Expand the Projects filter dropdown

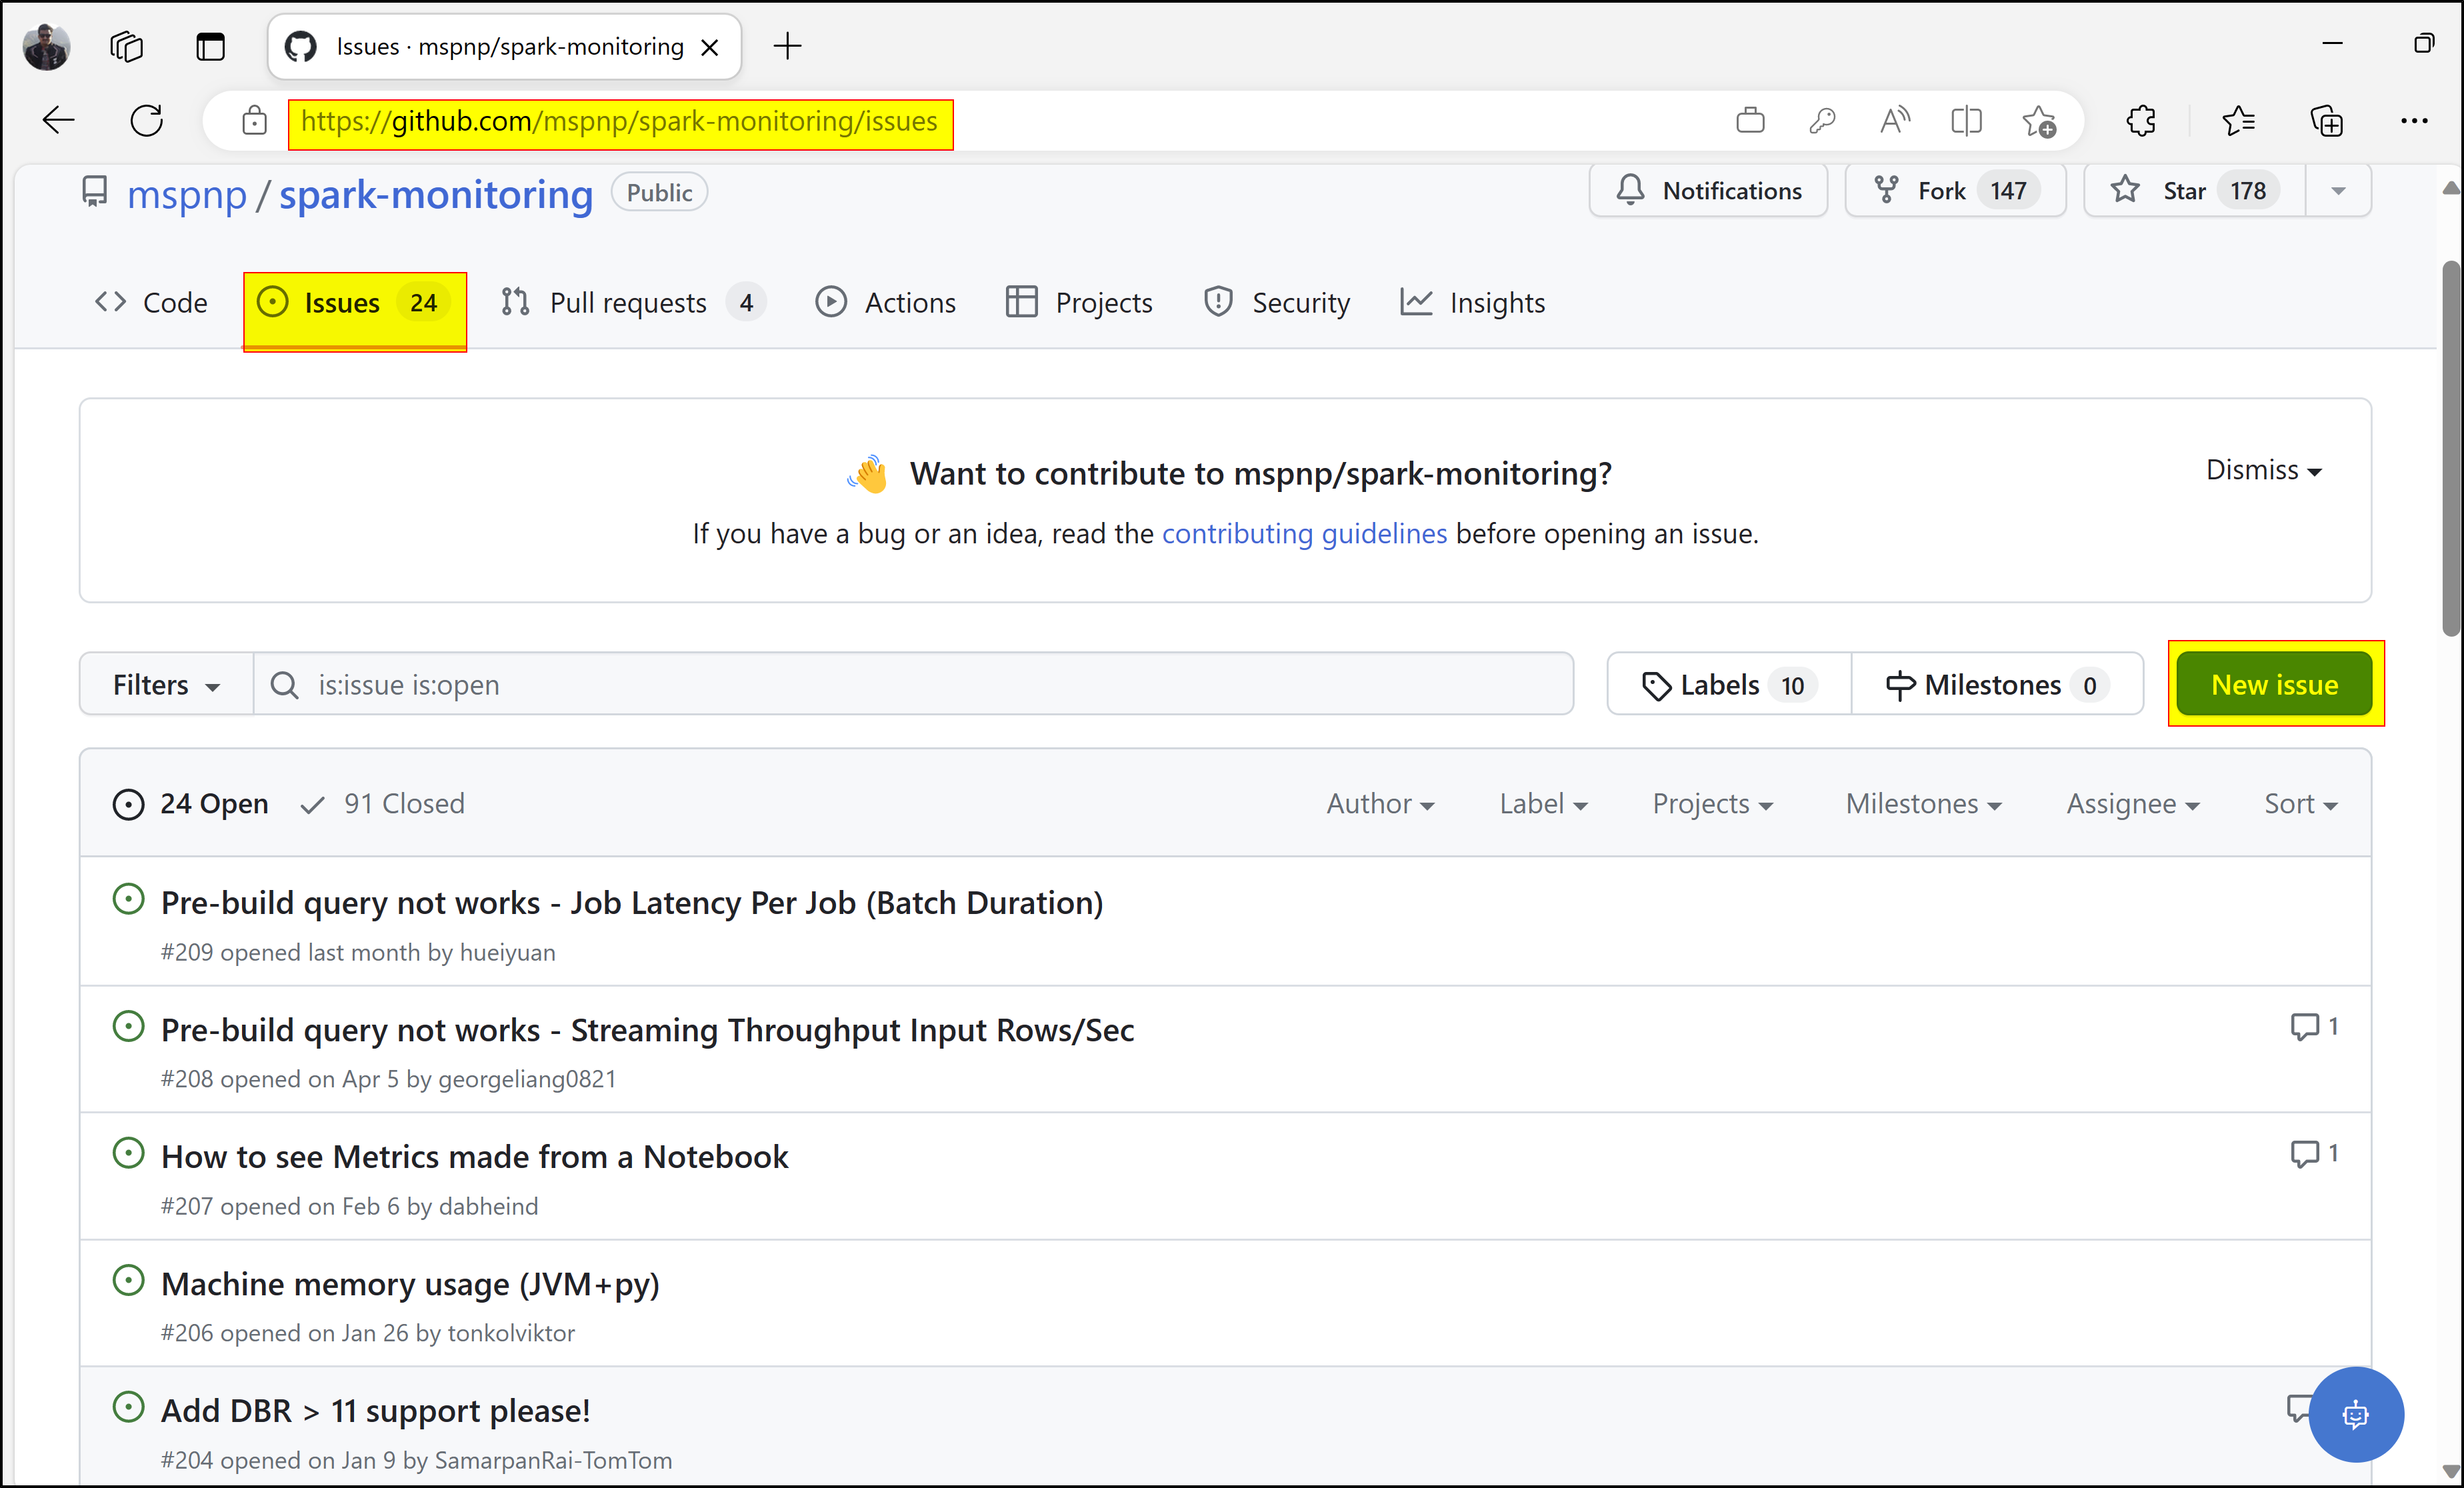coord(1712,803)
